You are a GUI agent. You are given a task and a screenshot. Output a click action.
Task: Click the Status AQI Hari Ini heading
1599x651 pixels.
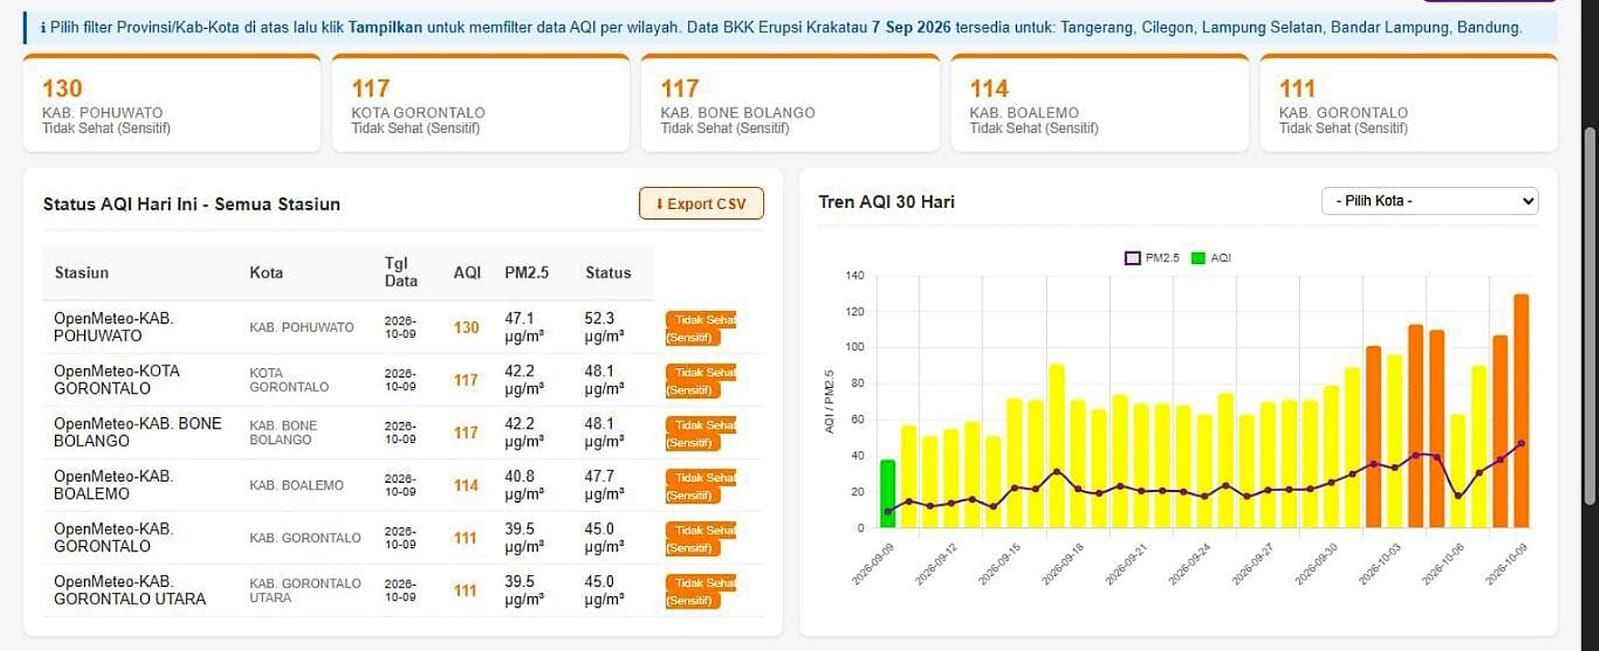click(x=191, y=204)
